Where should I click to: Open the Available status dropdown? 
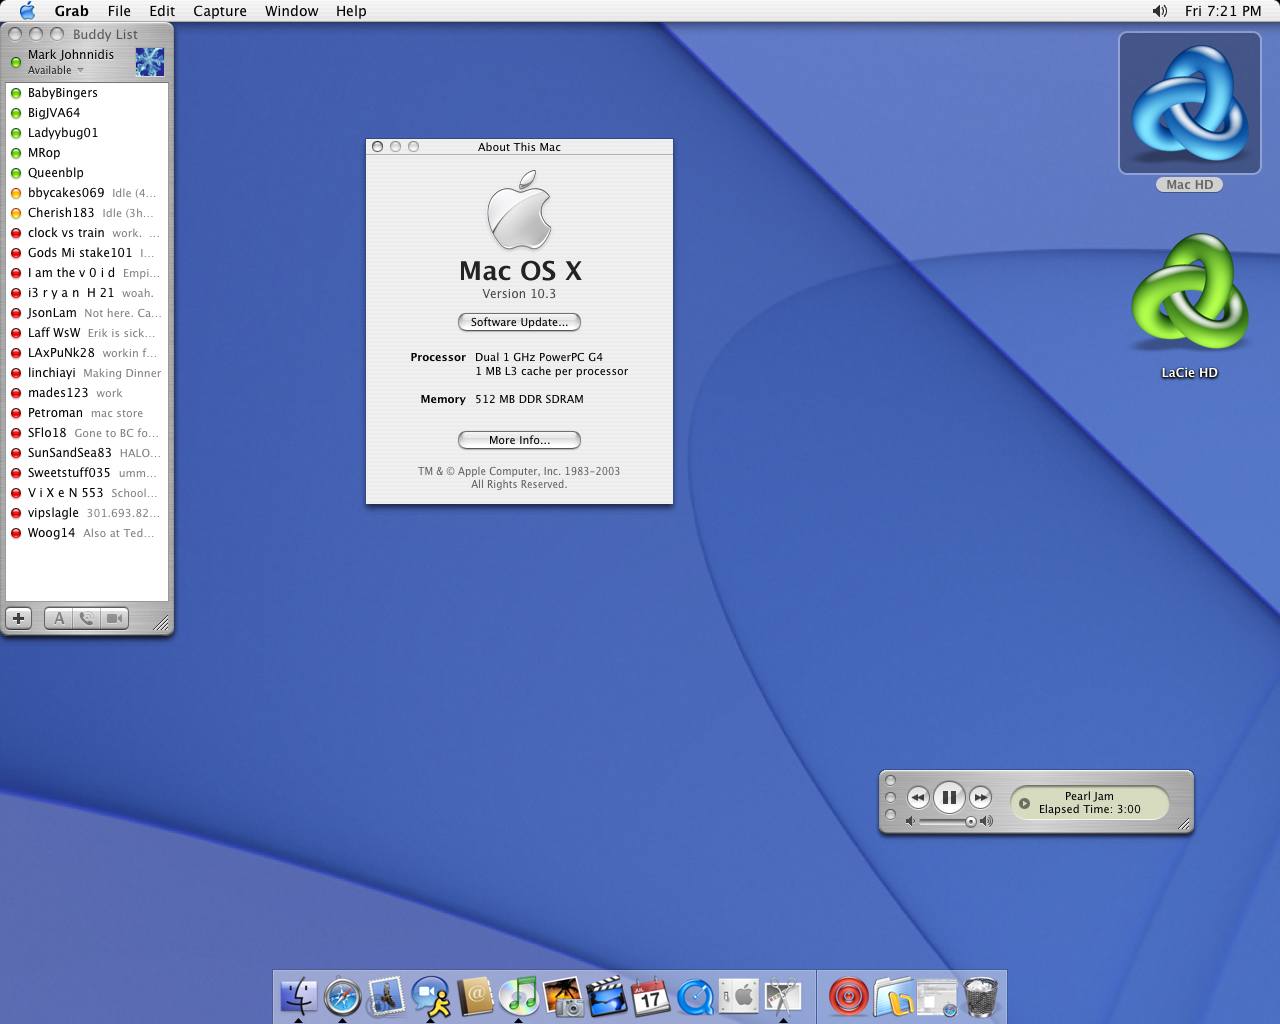[x=55, y=70]
